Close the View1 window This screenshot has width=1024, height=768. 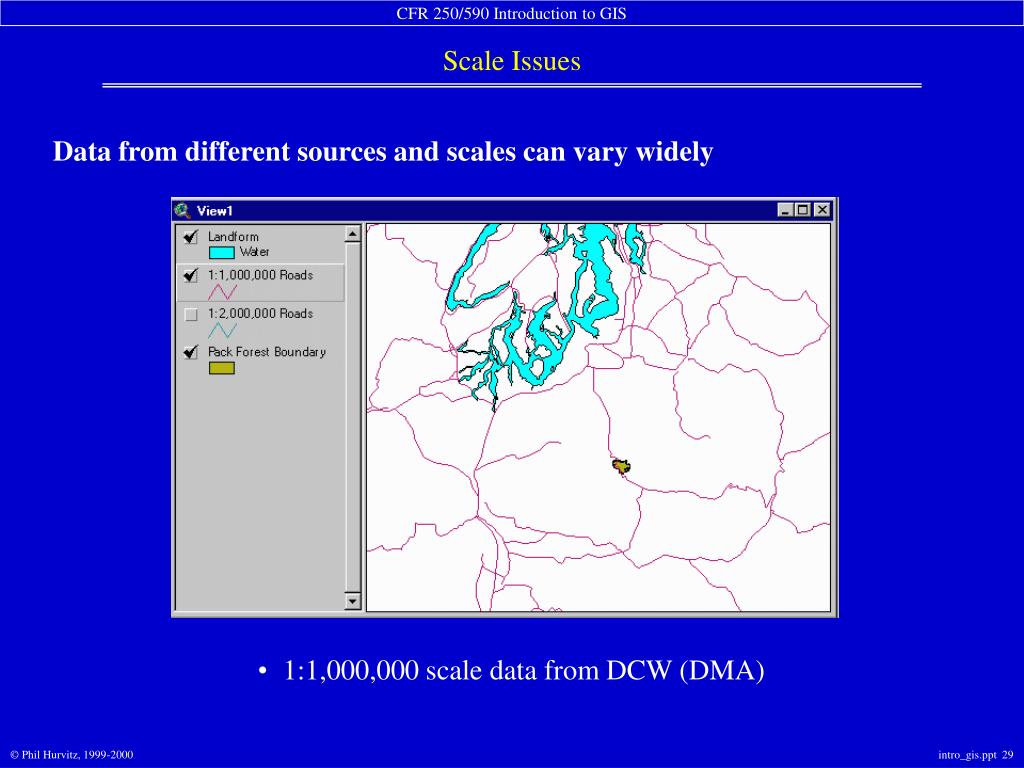[822, 210]
